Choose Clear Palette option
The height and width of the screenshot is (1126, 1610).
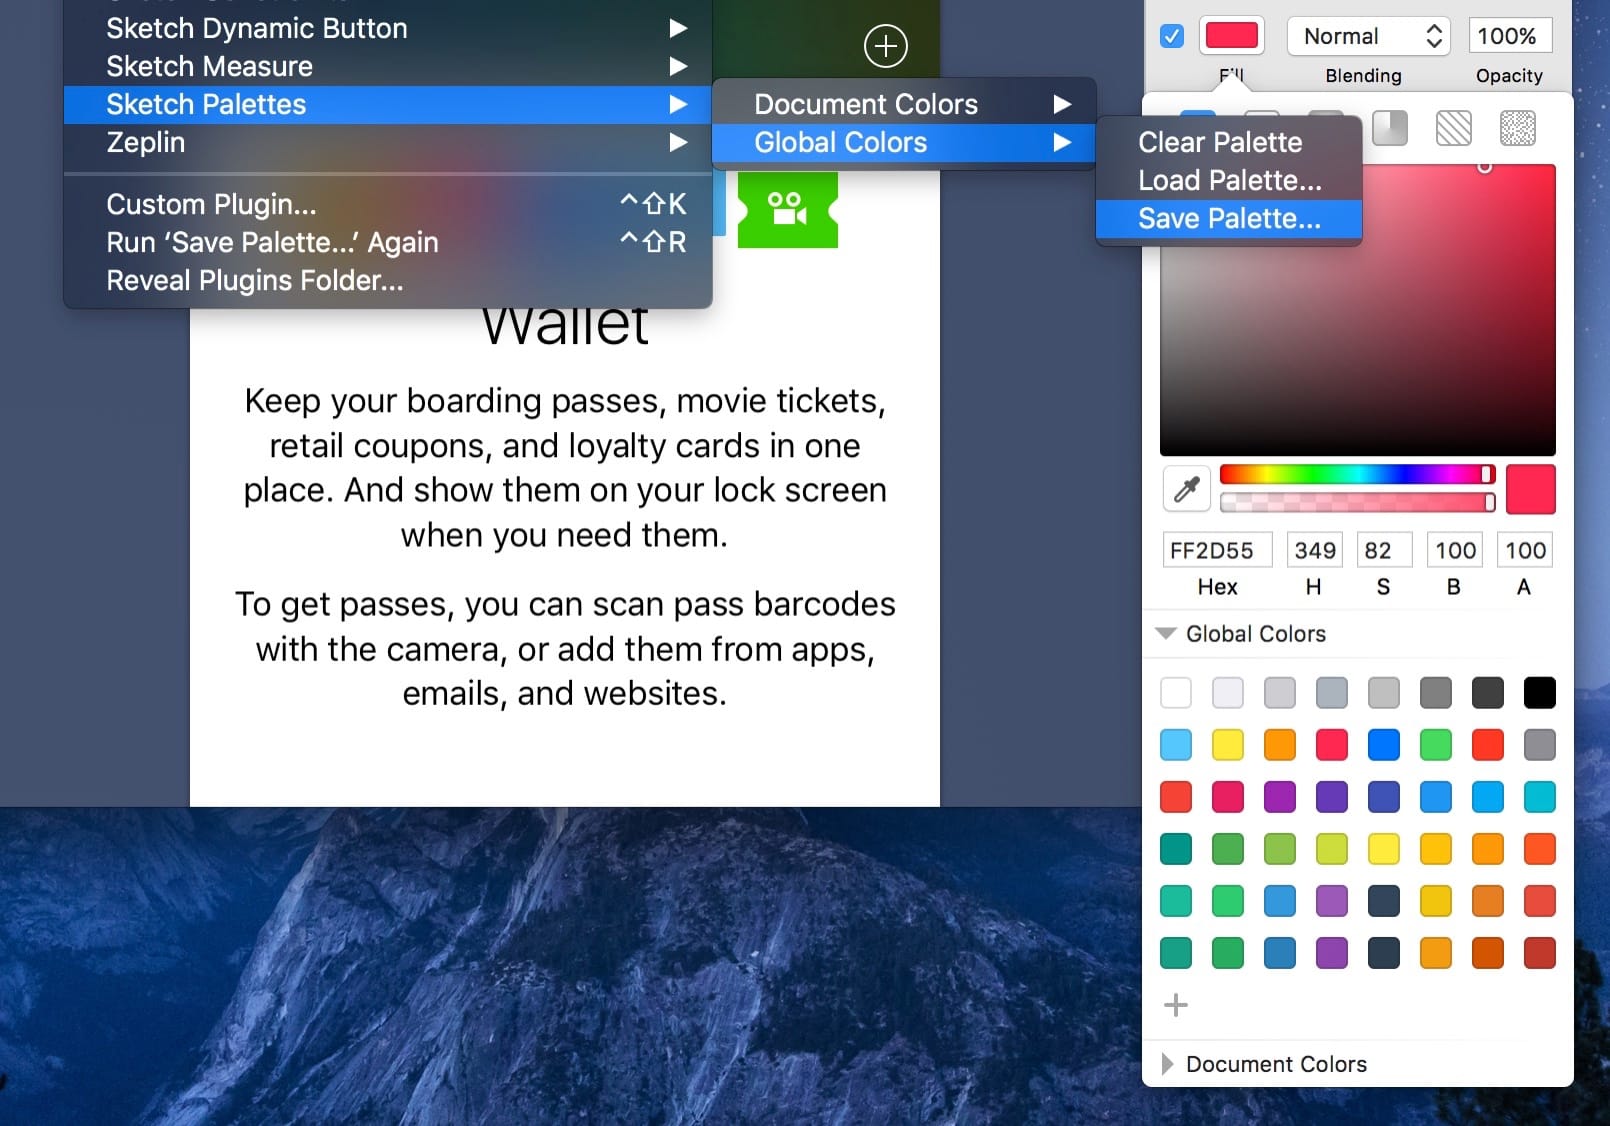[1229, 142]
